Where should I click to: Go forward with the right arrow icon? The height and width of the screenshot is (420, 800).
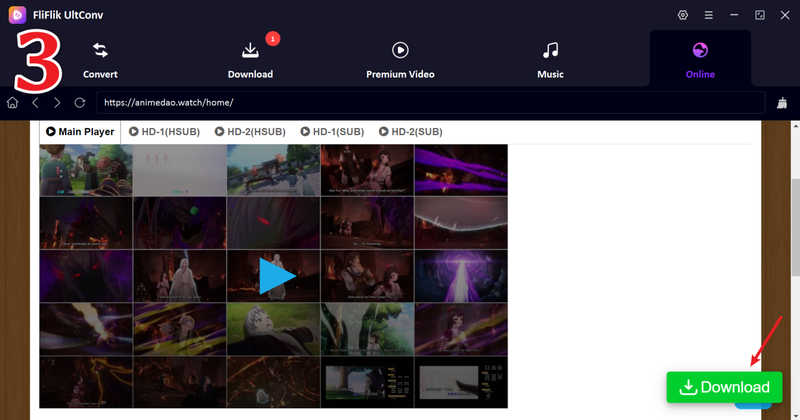[57, 103]
